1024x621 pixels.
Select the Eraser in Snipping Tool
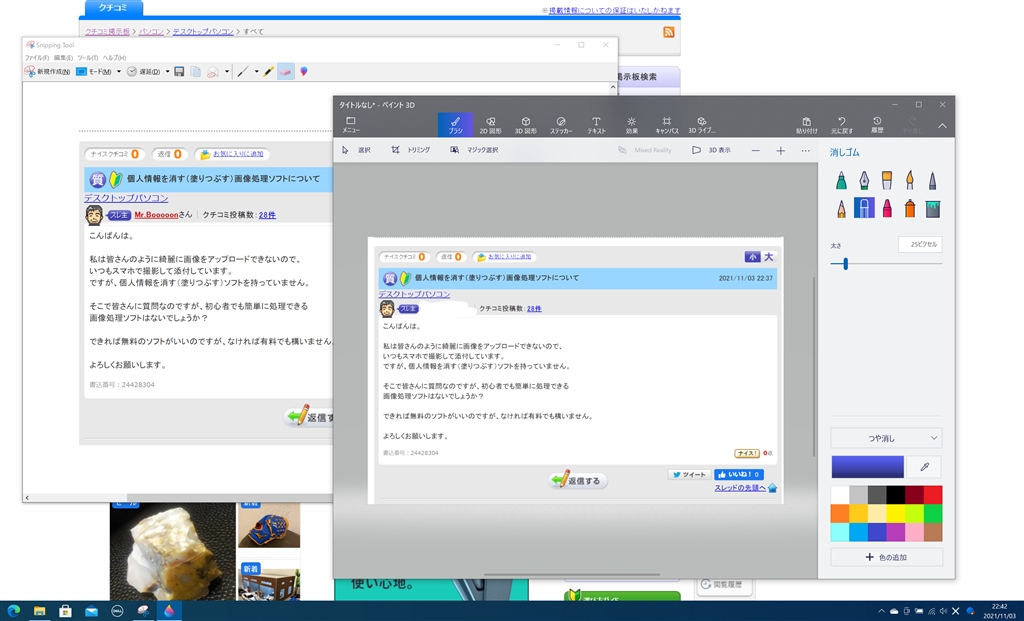click(285, 72)
